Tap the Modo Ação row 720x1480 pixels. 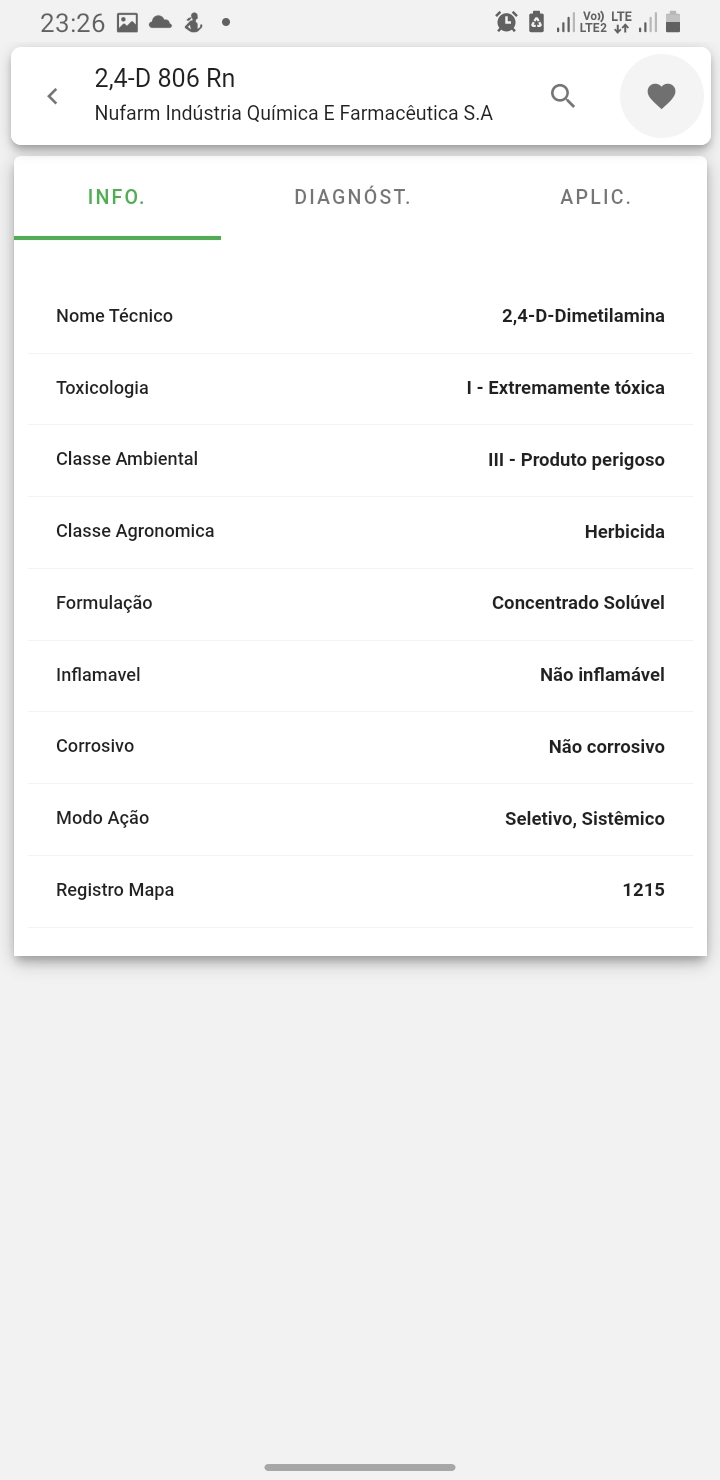[360, 818]
